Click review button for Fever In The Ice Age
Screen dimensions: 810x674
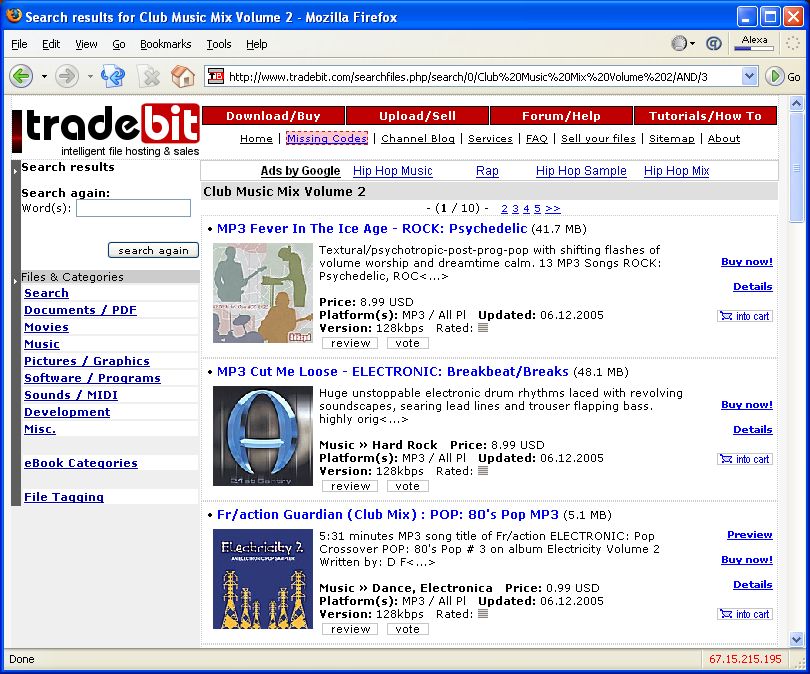click(x=350, y=343)
